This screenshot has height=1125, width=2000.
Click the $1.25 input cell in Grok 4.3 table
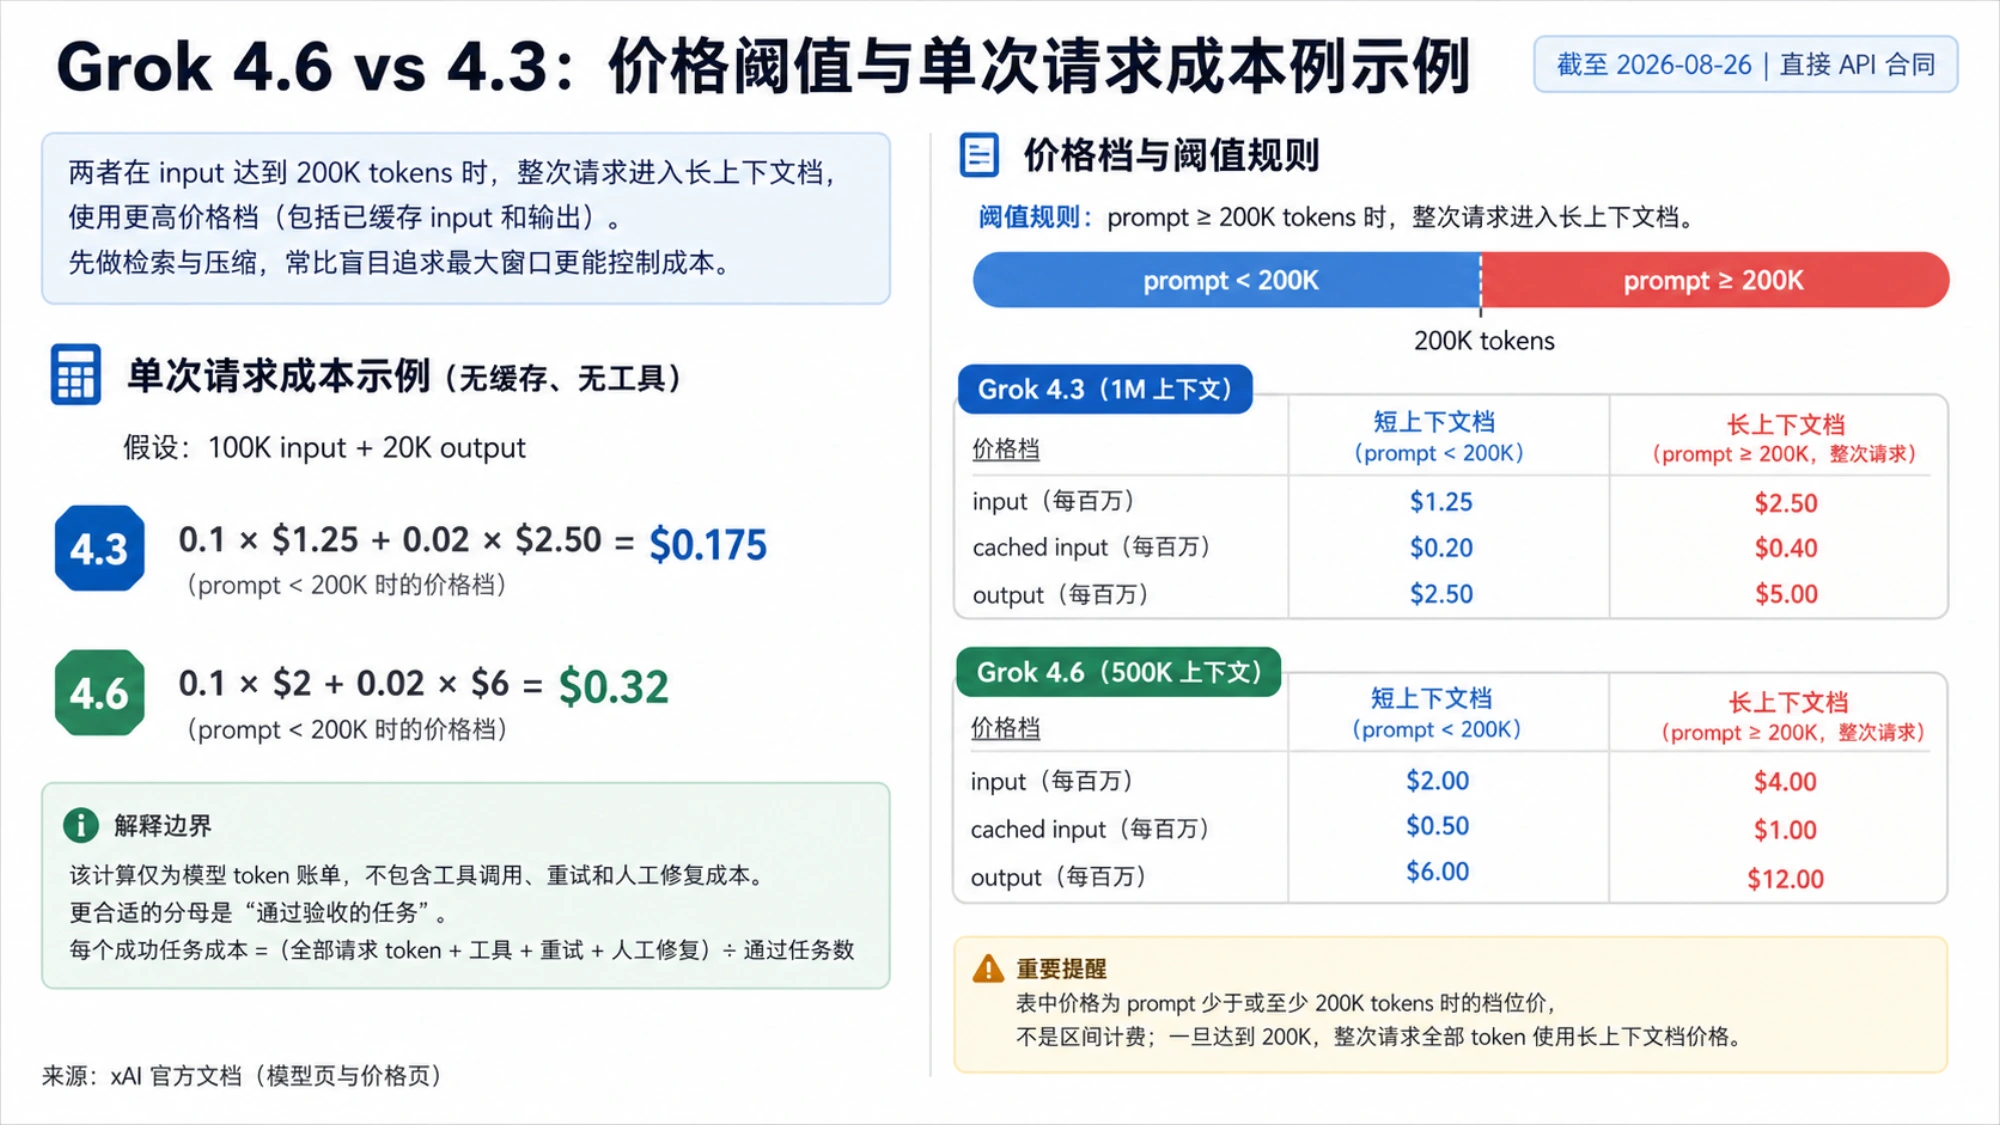coord(1441,502)
